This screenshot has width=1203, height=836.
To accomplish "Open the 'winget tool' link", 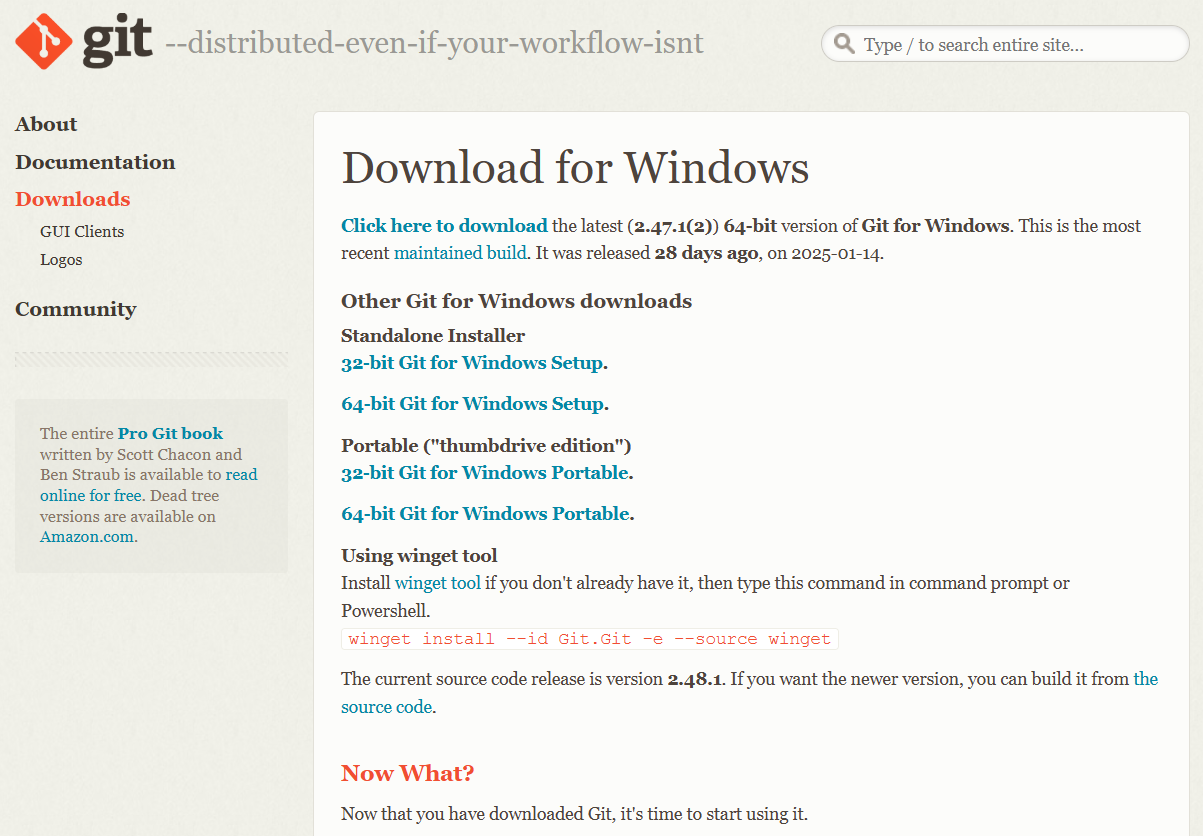I will [x=438, y=583].
